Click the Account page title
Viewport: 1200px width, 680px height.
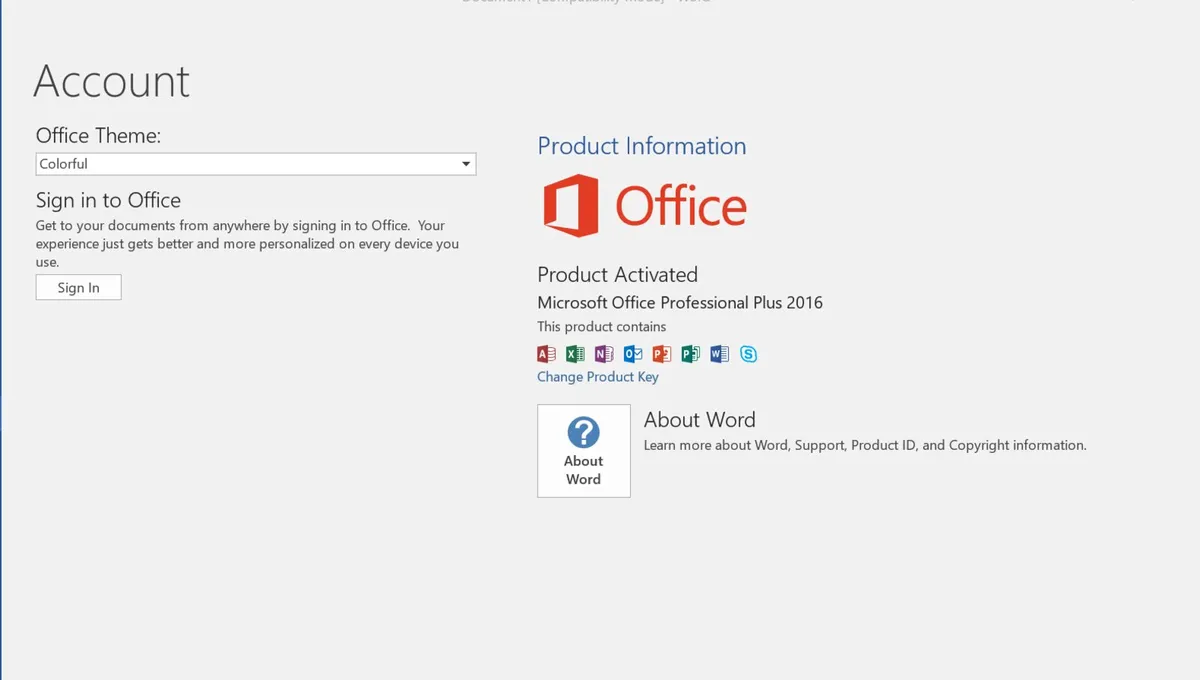(x=112, y=81)
